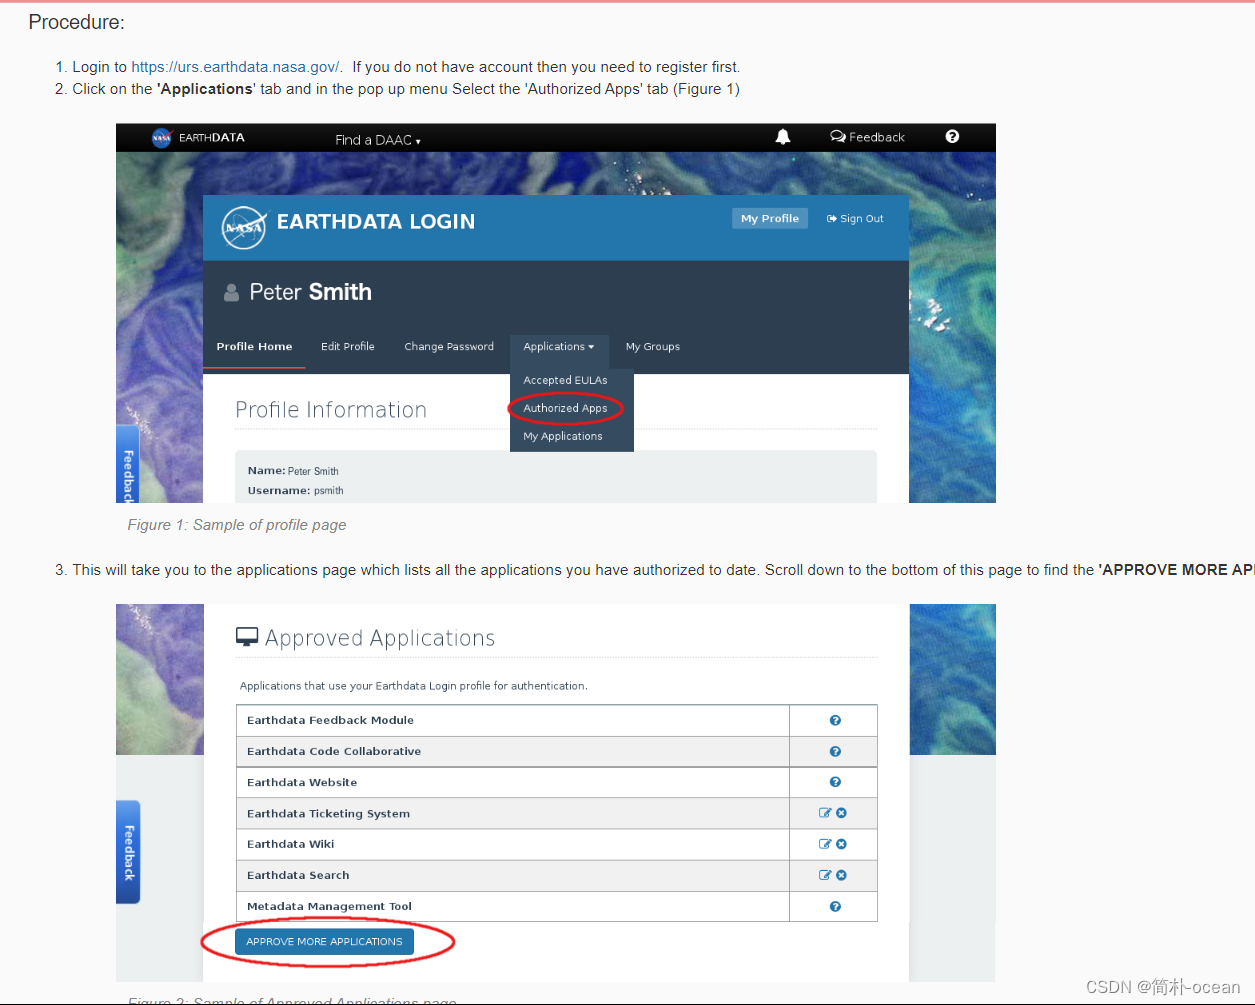
Task: Click the remove icon for Earthdata Wiki
Action: (x=841, y=844)
